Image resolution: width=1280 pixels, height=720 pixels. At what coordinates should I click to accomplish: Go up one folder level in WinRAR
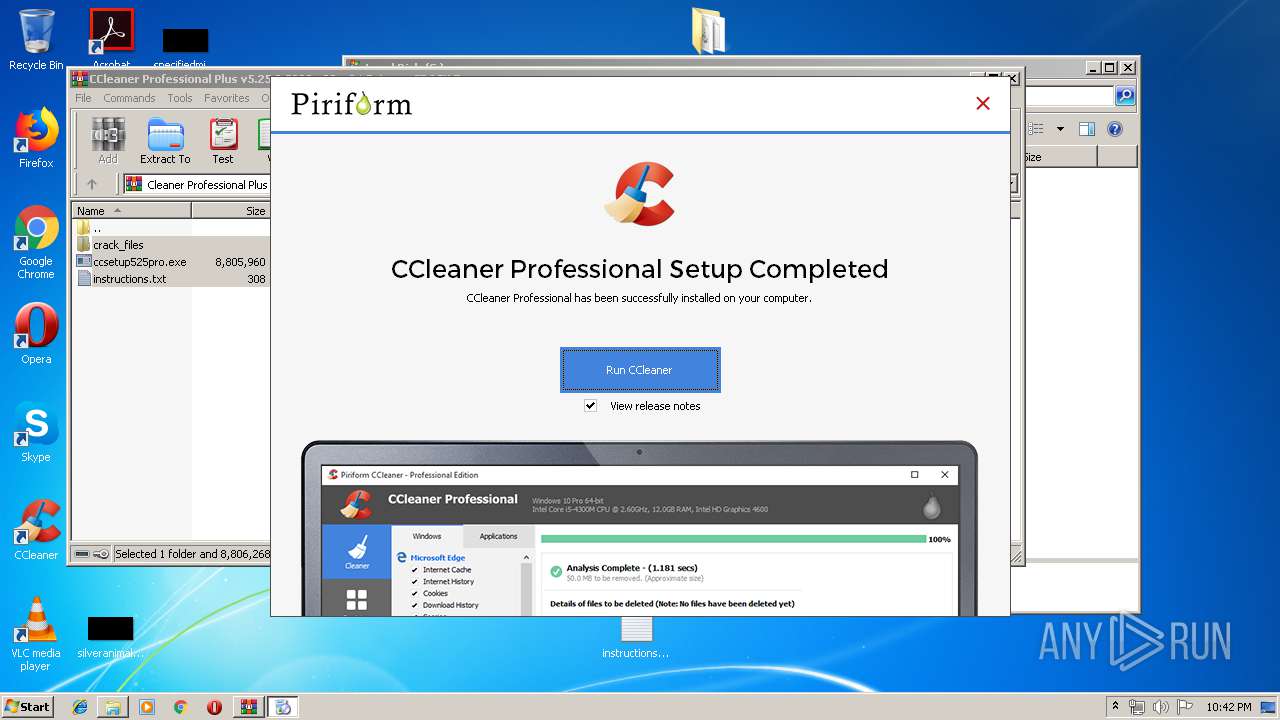pos(92,184)
